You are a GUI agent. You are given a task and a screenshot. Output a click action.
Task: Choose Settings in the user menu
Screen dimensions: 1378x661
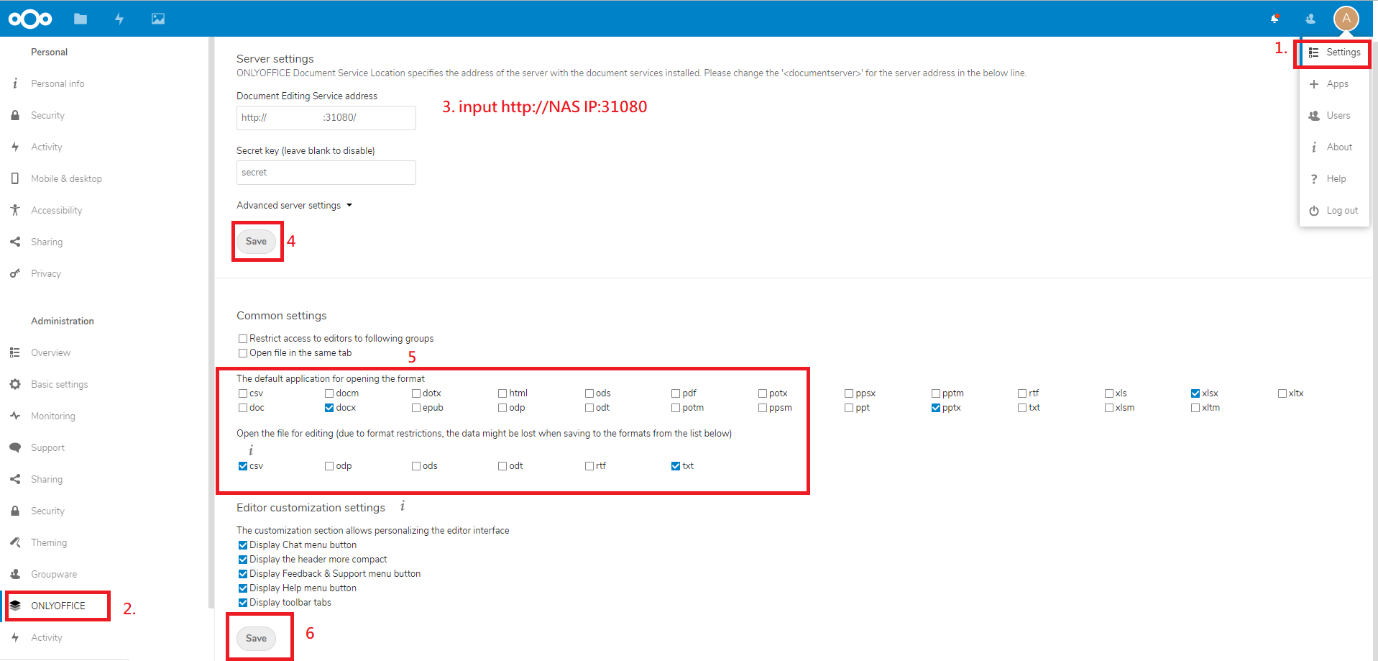coord(1334,52)
